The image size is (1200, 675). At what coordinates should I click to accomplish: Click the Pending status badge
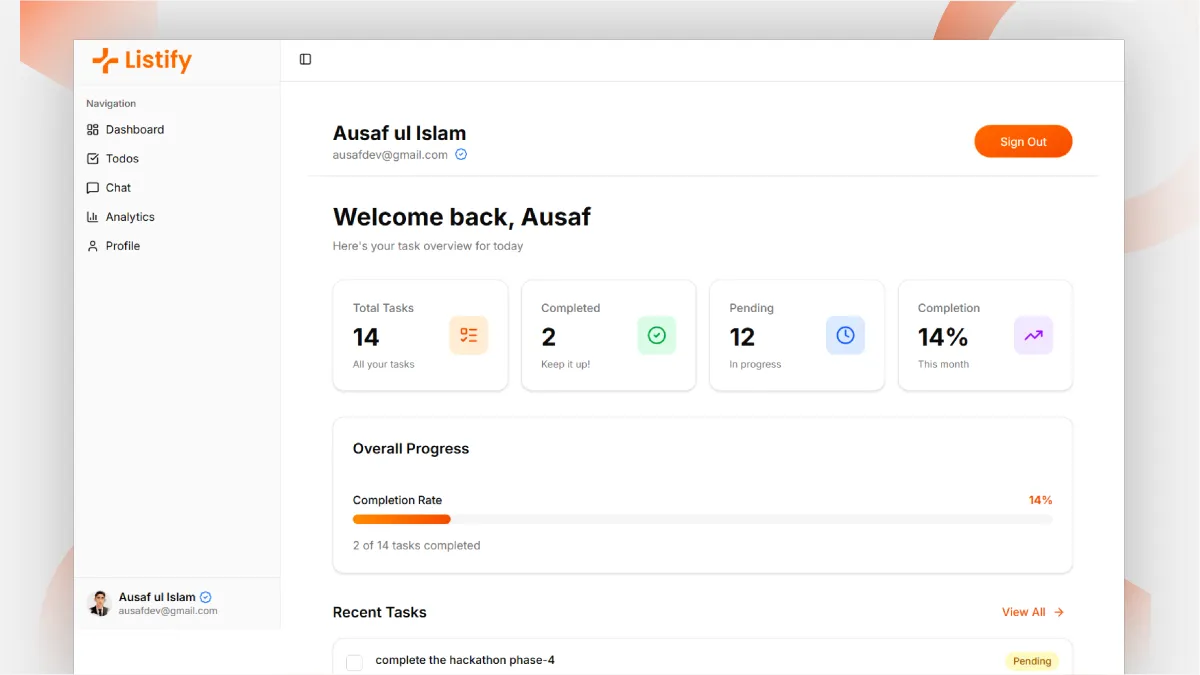(x=1032, y=661)
